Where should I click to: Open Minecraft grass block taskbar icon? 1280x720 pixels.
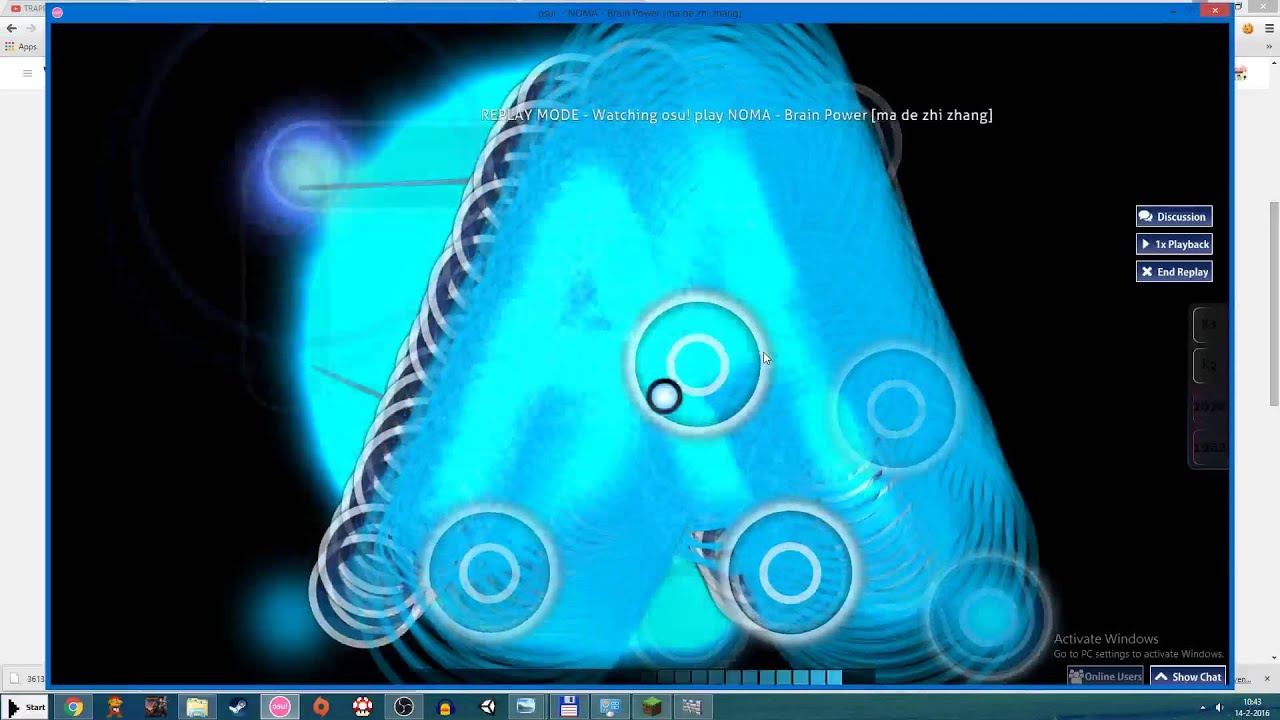click(652, 707)
